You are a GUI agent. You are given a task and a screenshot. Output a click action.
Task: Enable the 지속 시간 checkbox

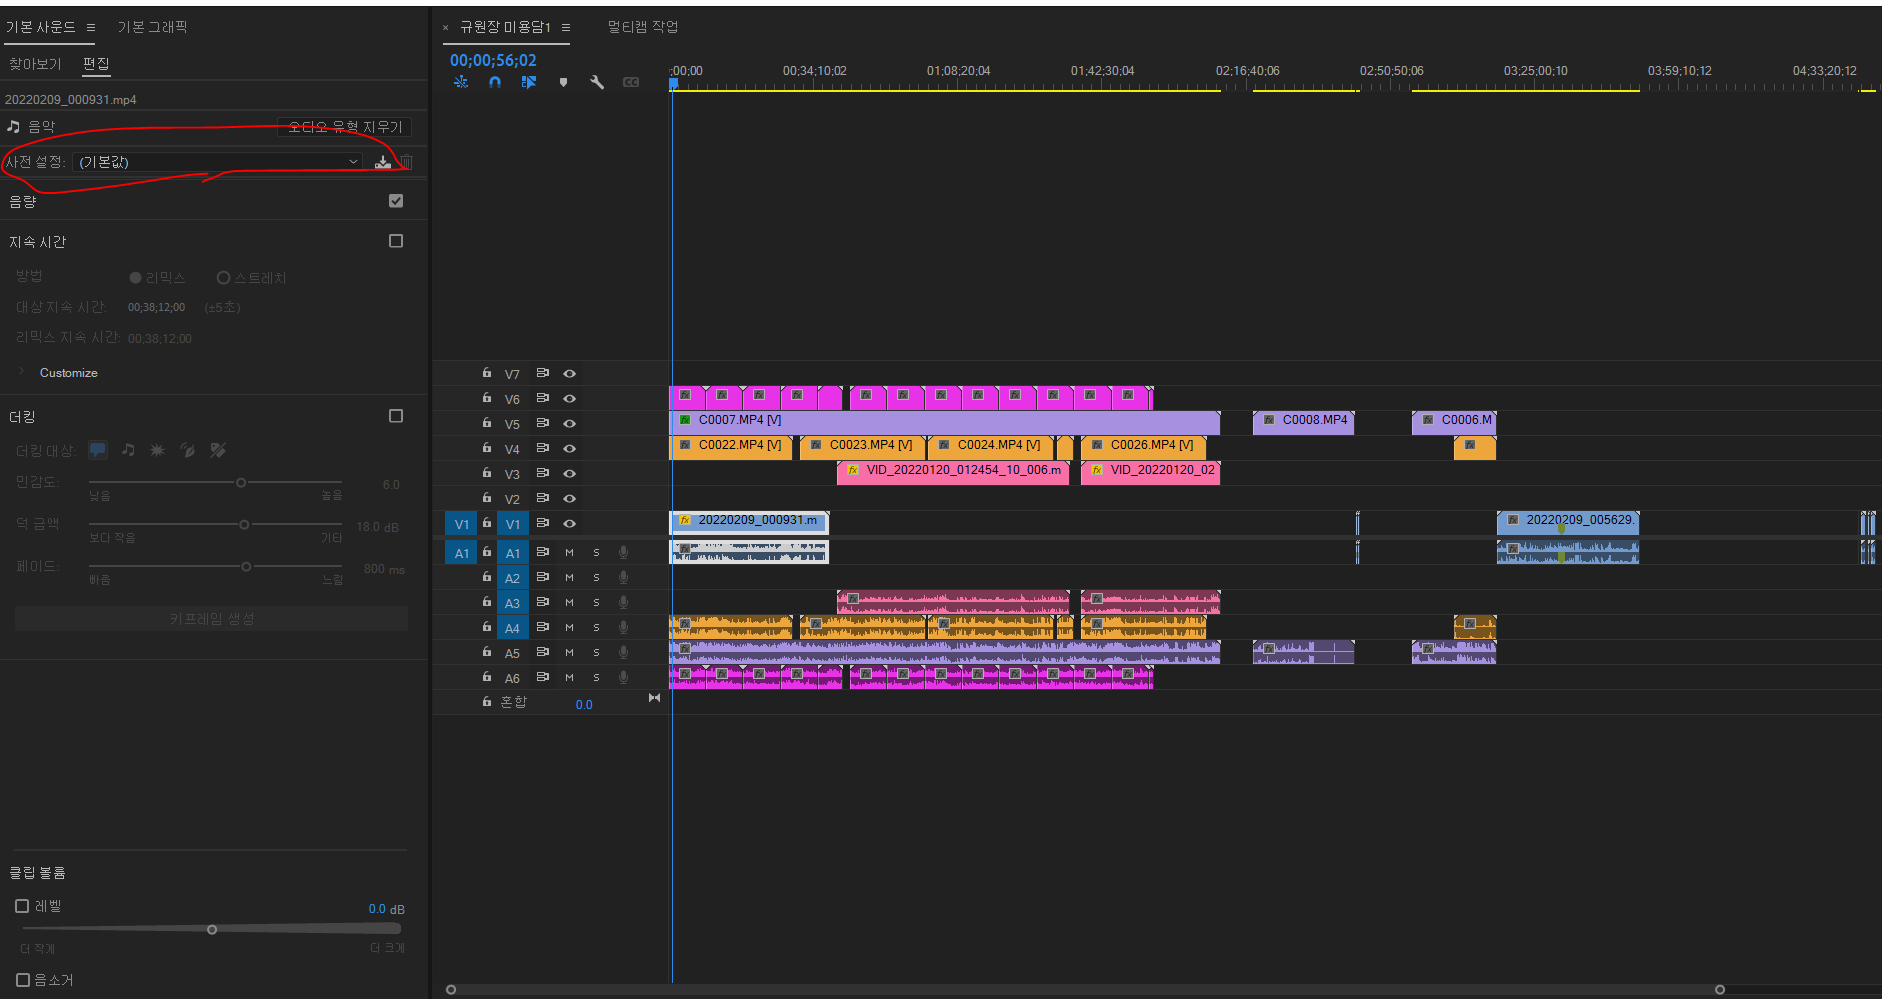coord(396,241)
